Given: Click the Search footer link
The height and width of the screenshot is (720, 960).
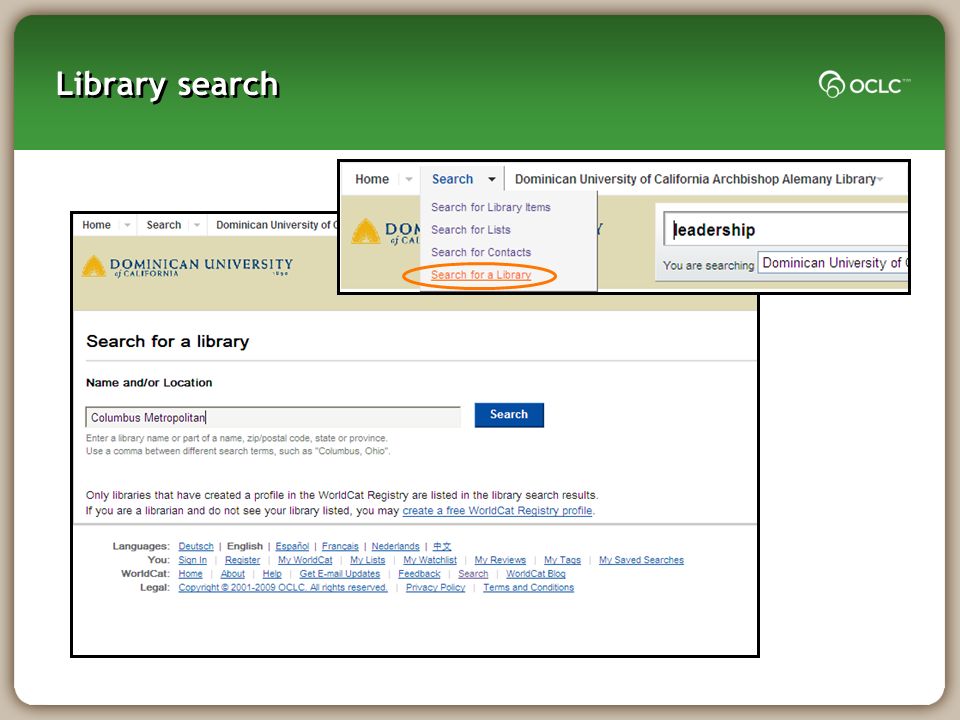Looking at the screenshot, I should (x=473, y=574).
